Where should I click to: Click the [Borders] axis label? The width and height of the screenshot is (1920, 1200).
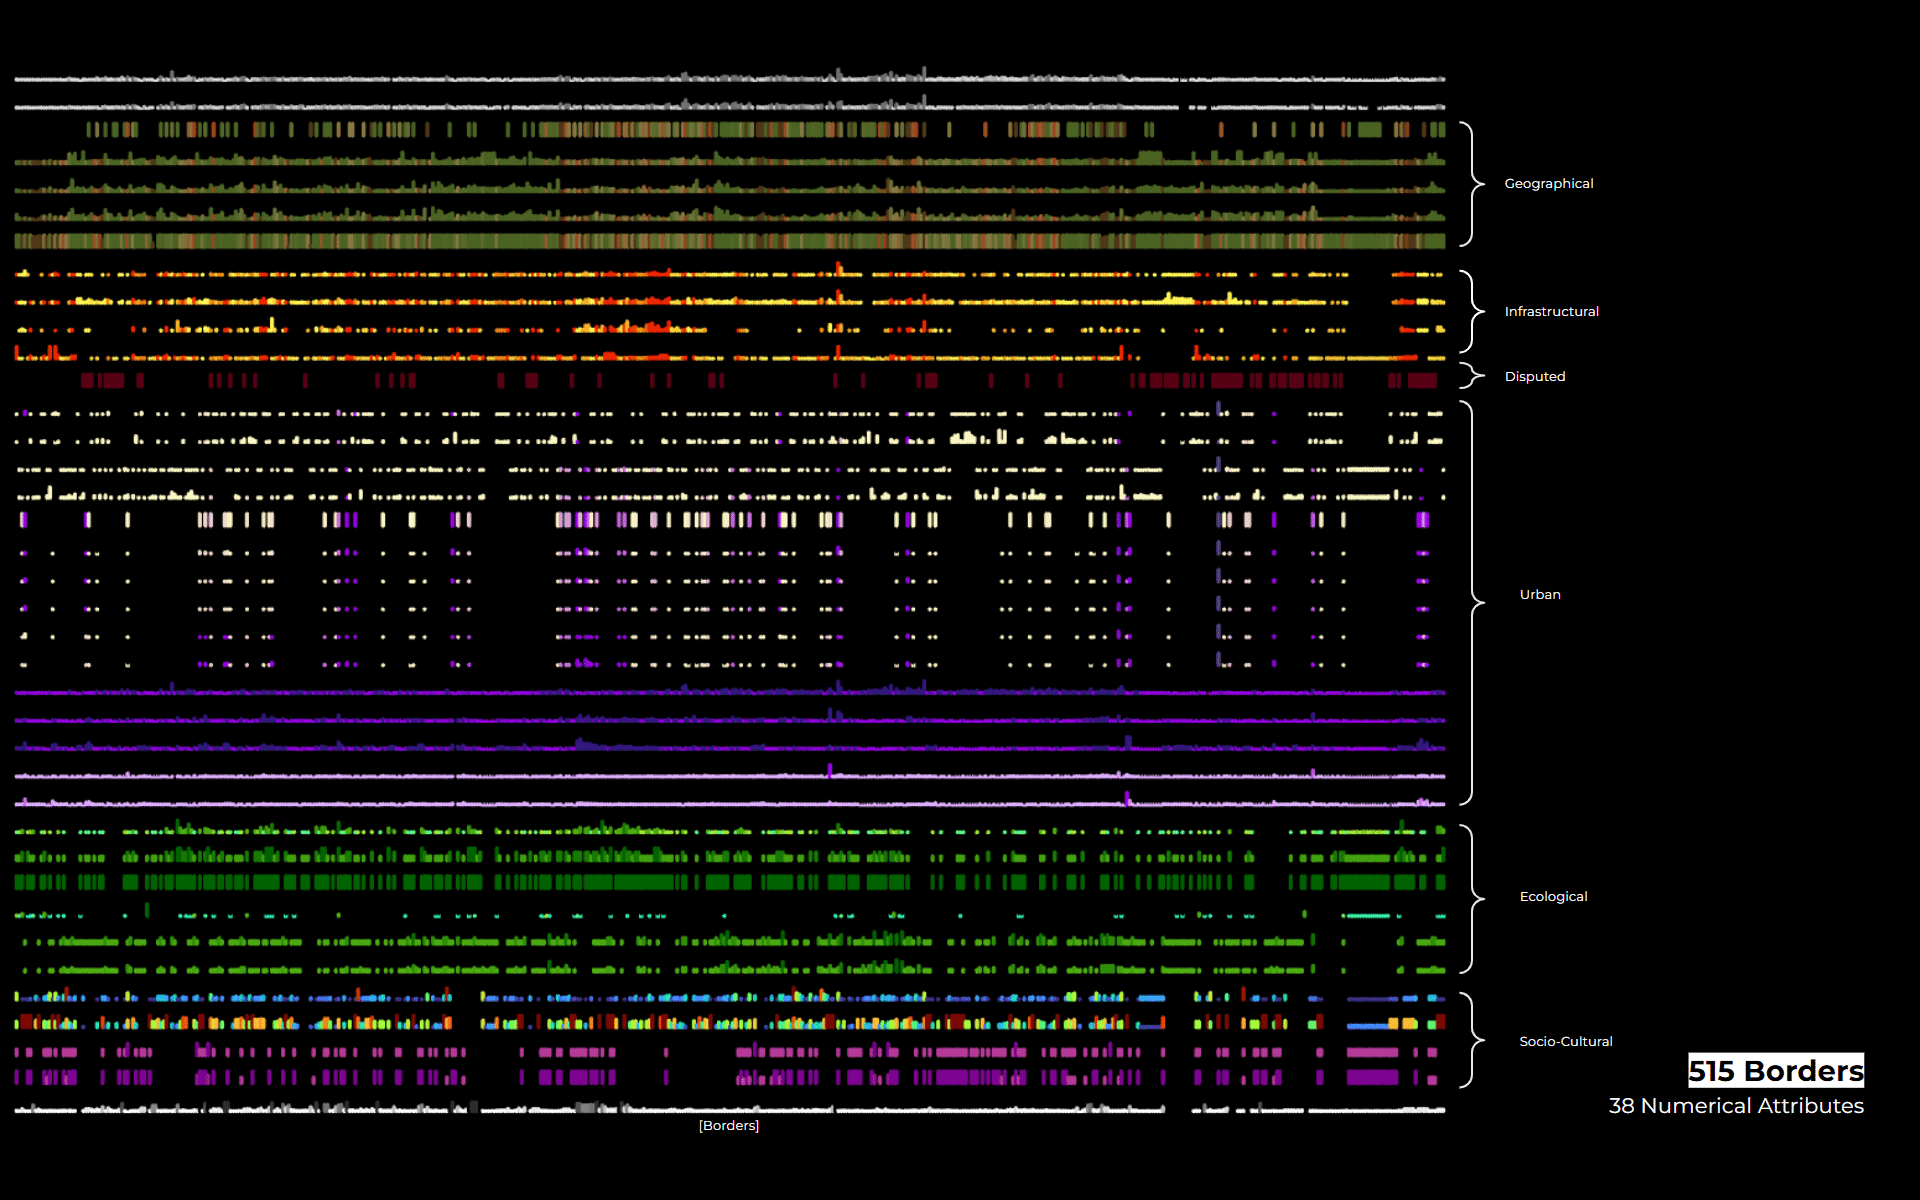pyautogui.click(x=728, y=1126)
